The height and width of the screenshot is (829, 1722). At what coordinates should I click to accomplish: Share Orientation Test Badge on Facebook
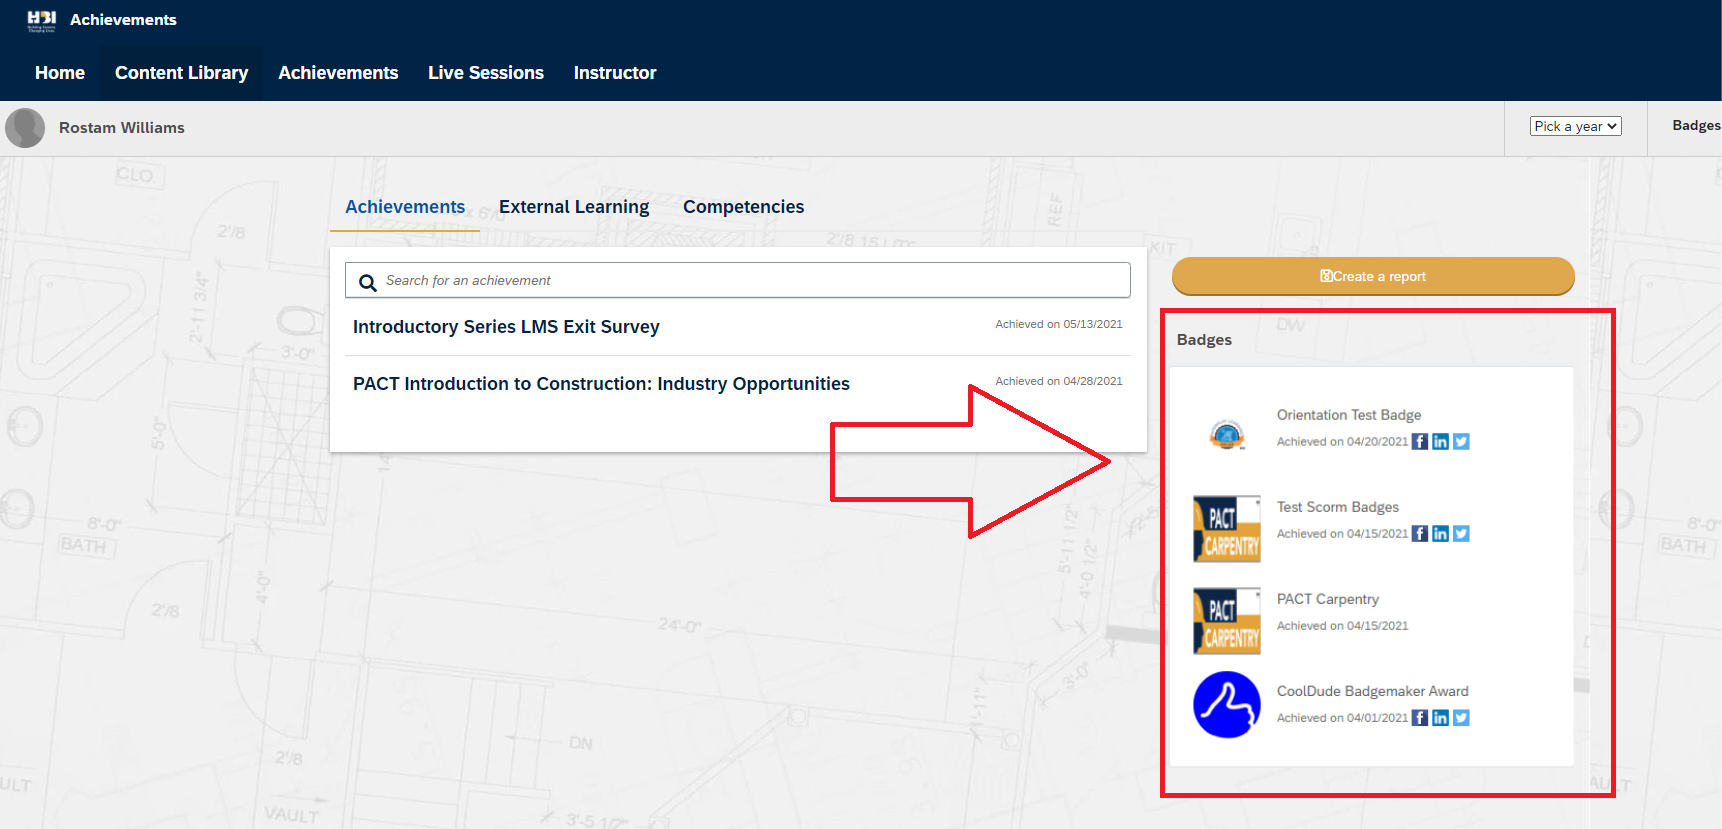(1419, 442)
